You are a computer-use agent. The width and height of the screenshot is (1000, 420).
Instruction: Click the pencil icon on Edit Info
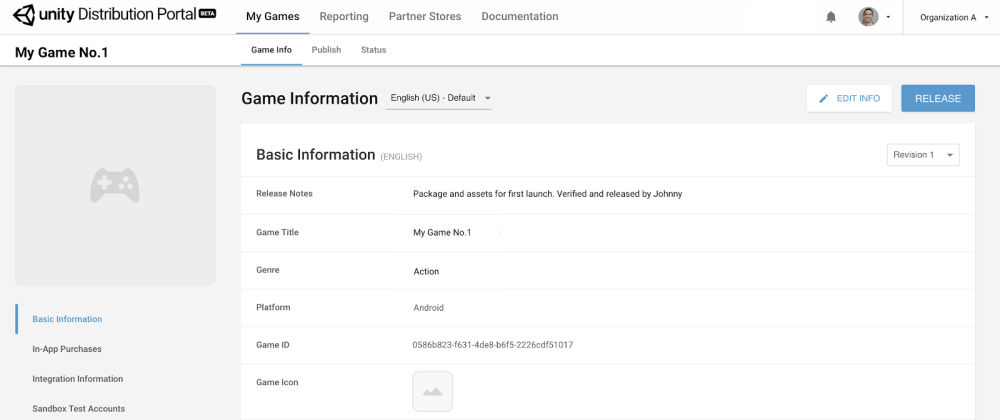tap(824, 98)
